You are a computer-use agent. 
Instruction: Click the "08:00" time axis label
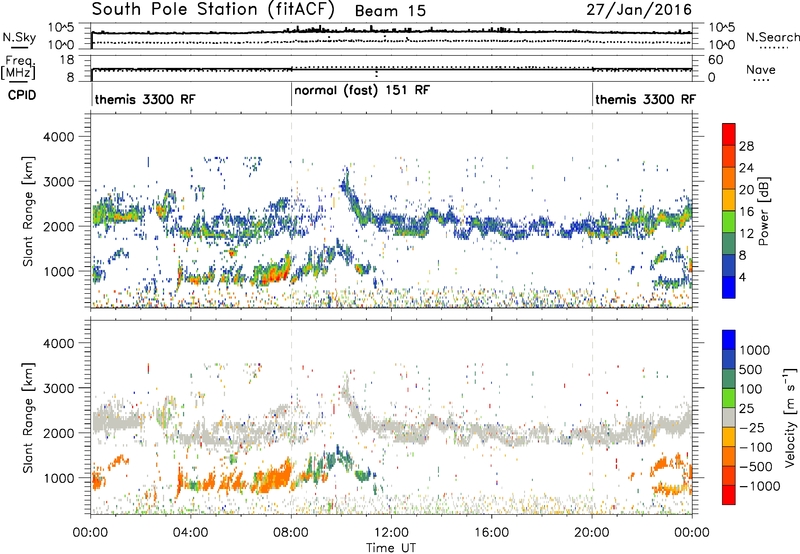[291, 533]
